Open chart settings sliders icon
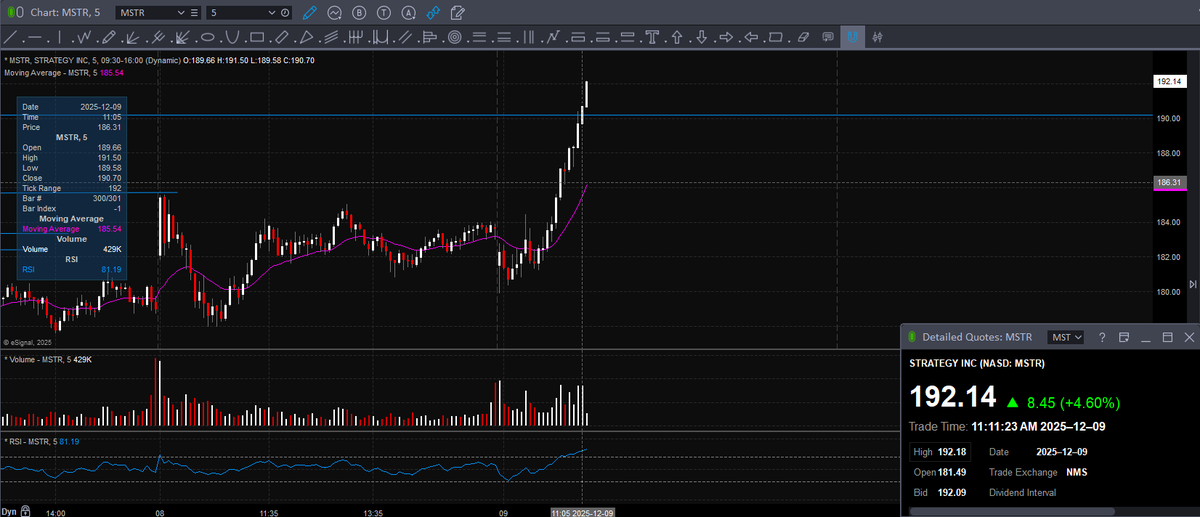 pyautogui.click(x=877, y=37)
